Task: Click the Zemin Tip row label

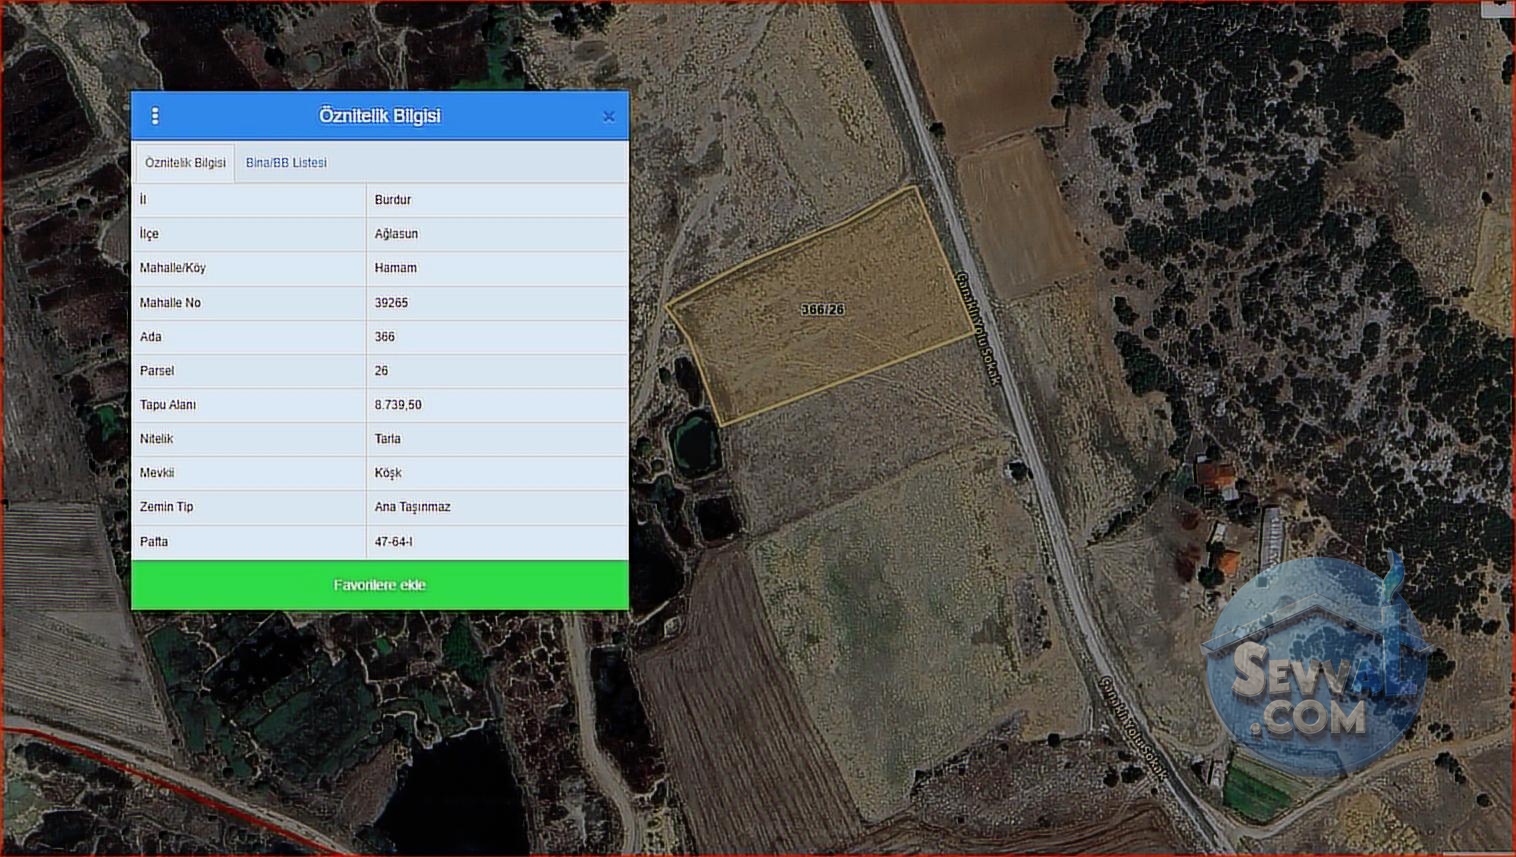Action: [167, 507]
